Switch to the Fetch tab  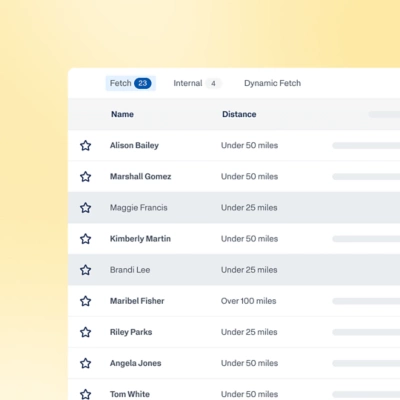(131, 83)
